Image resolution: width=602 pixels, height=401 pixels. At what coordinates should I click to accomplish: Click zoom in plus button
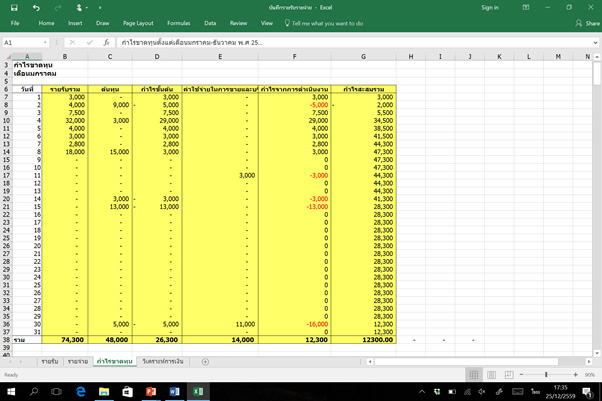576,374
